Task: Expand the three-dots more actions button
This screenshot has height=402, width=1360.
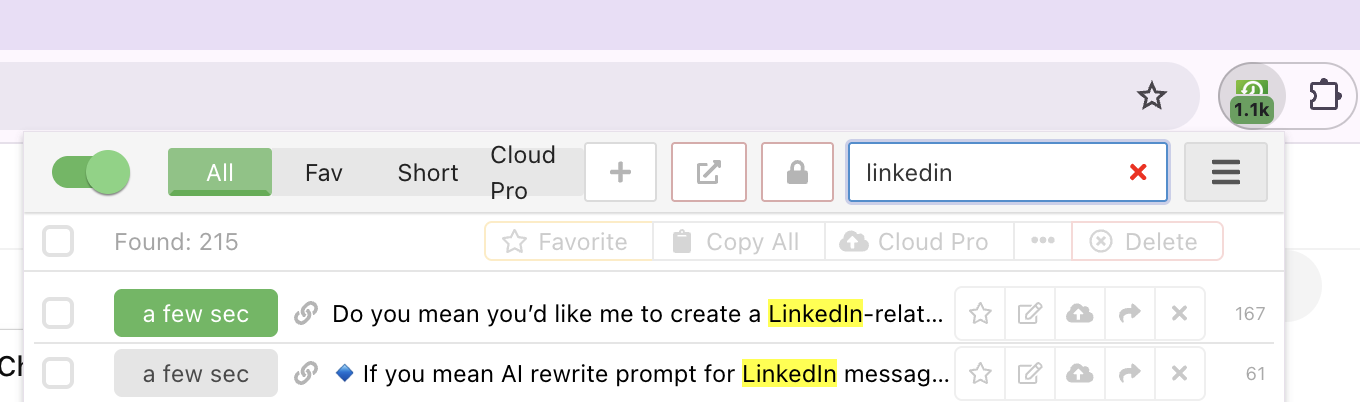Action: click(x=1043, y=241)
